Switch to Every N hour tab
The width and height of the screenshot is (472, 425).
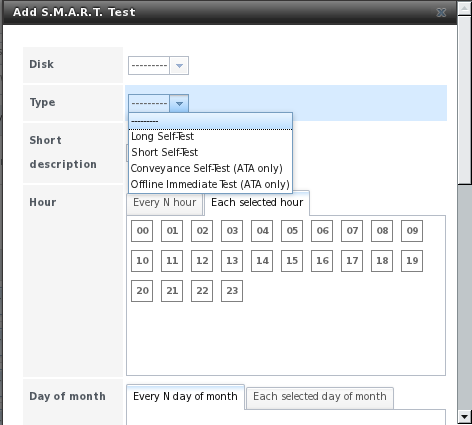165,203
